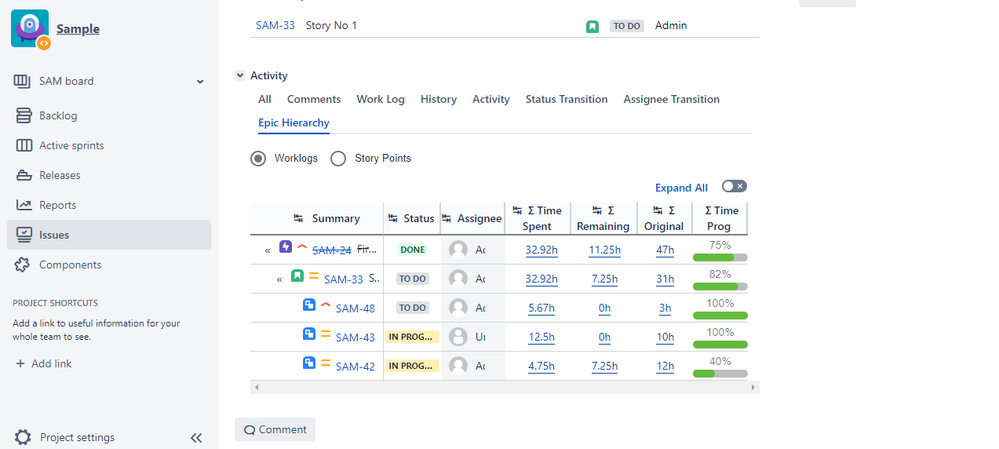Click the DONE status badge for SAM-24

[413, 250]
